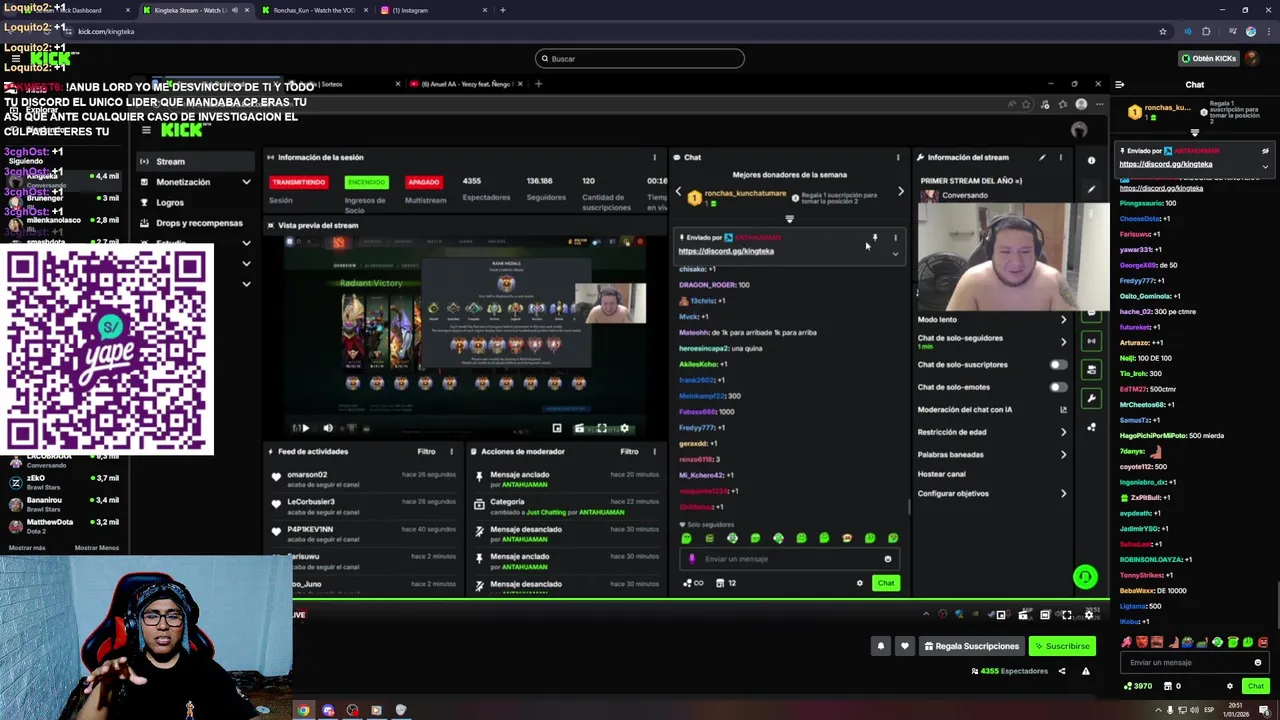
Task: Open the Feed de actividades three-dot menu
Action: click(x=451, y=451)
